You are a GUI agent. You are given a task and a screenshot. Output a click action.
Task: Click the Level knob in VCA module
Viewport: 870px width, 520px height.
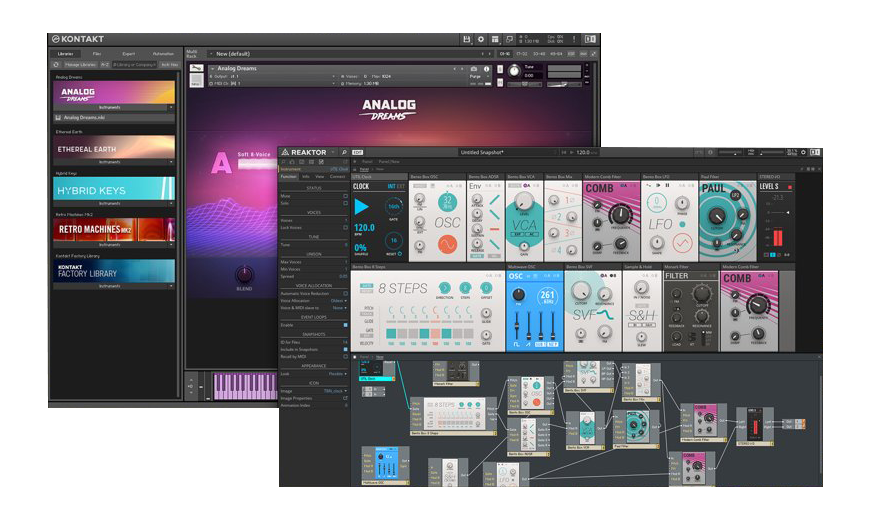pyautogui.click(x=523, y=201)
